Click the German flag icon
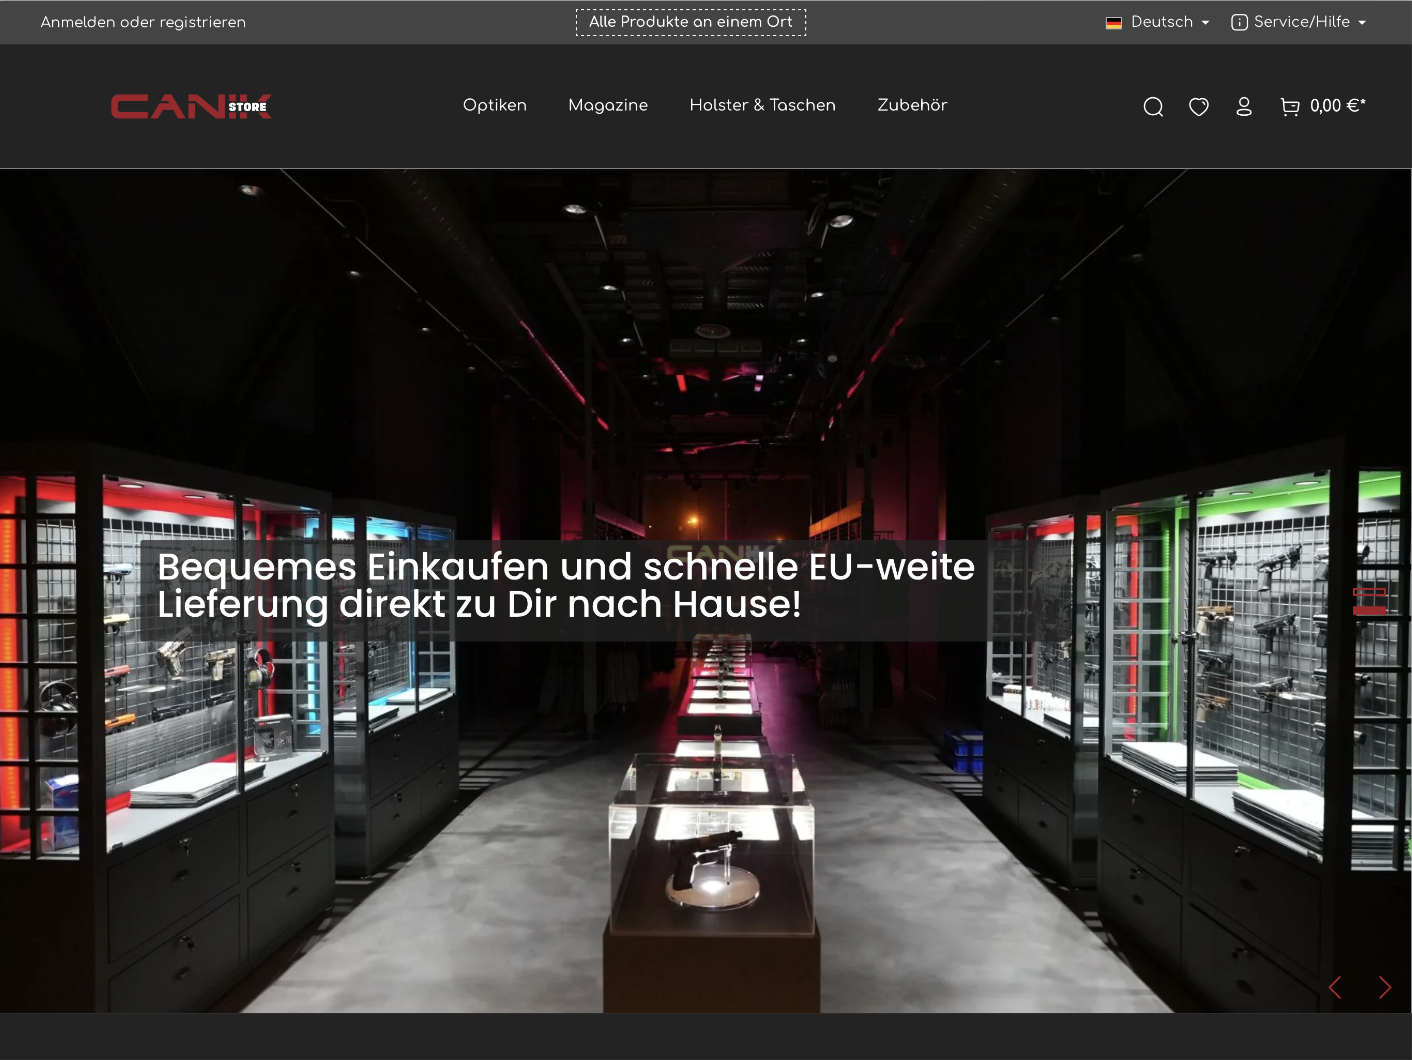The width and height of the screenshot is (1412, 1060). [x=1112, y=21]
